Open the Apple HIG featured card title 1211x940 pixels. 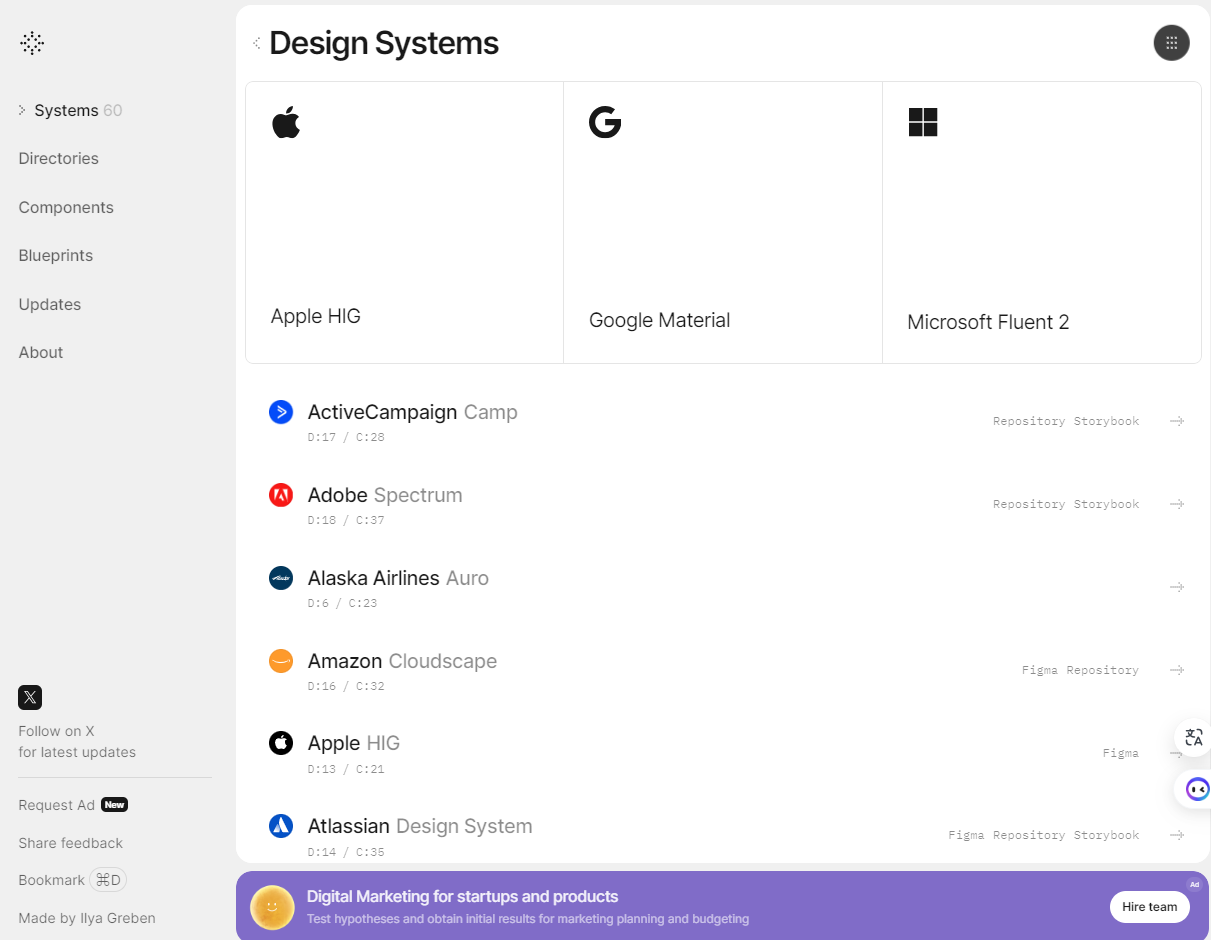(315, 316)
